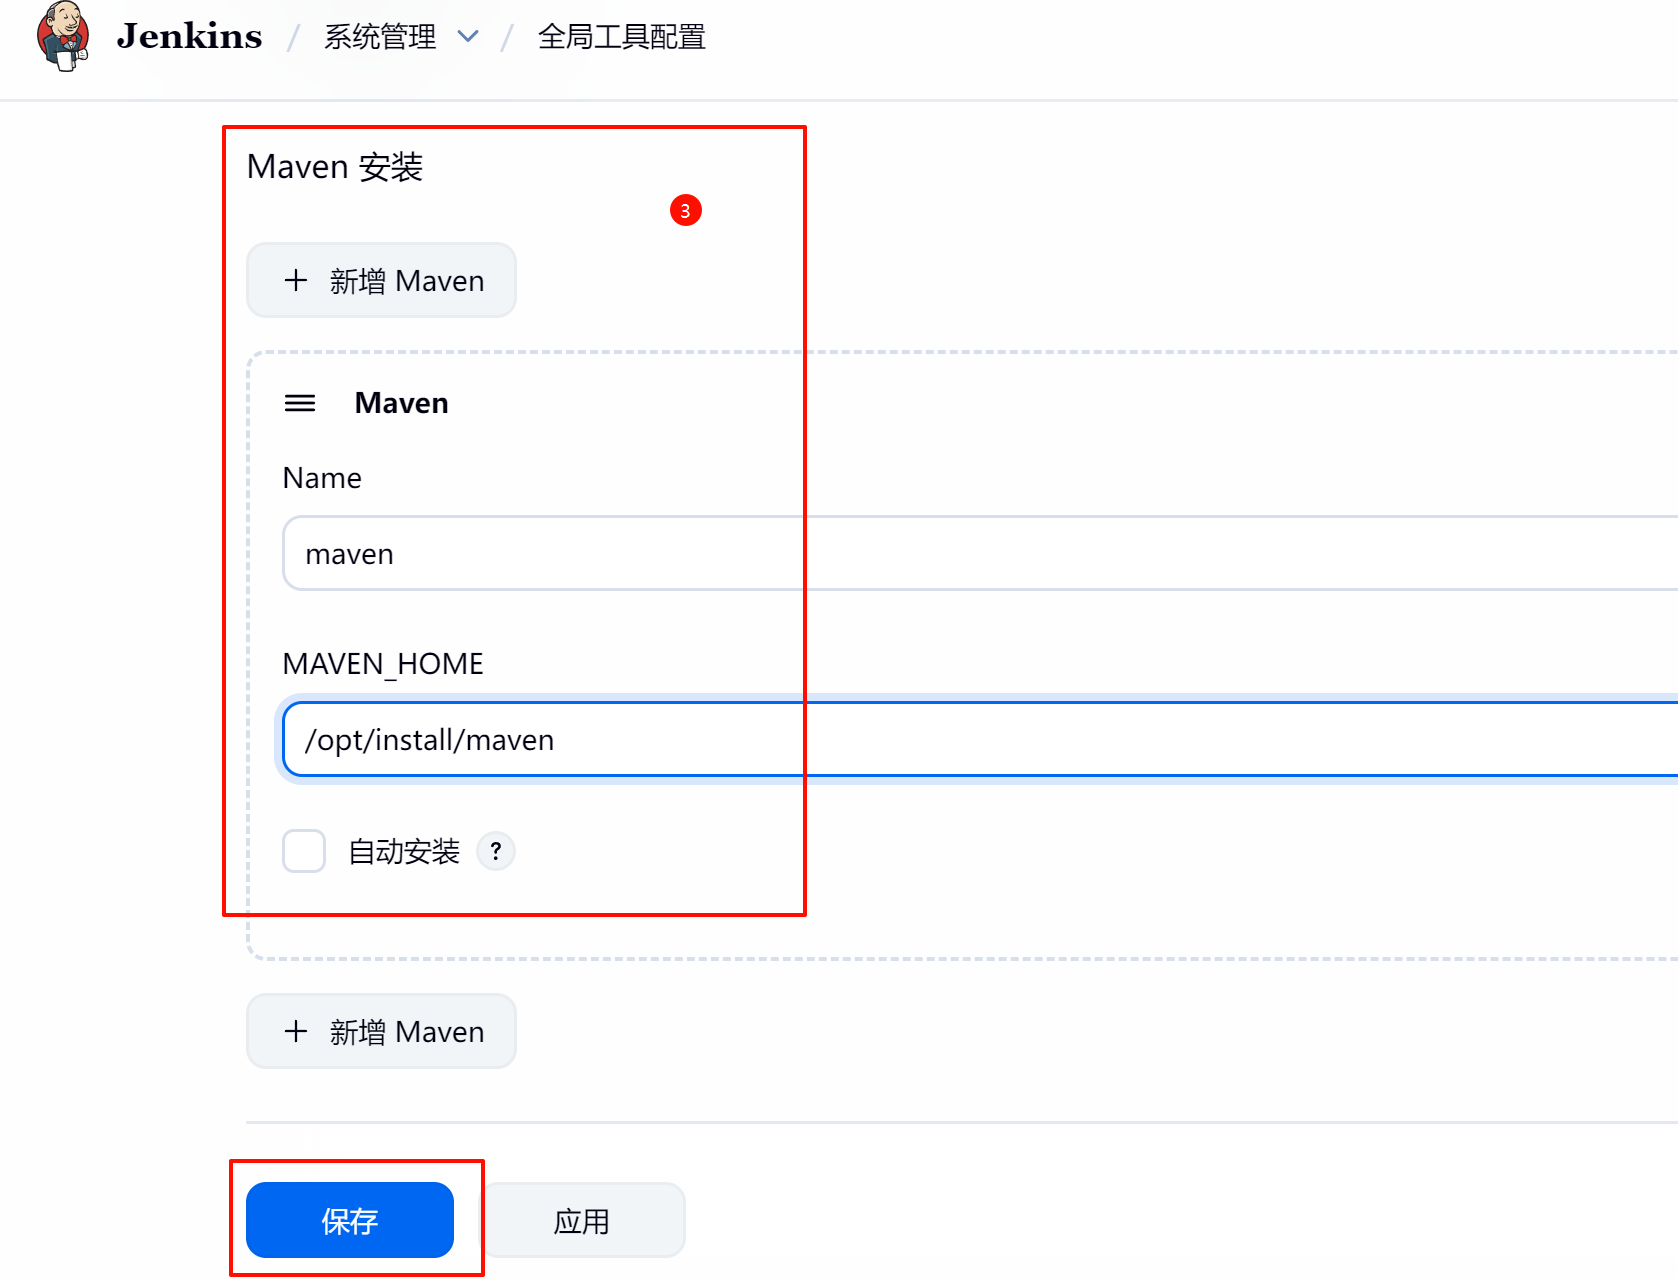Click the 自动安装 label text
The width and height of the screenshot is (1678, 1279).
(x=404, y=851)
